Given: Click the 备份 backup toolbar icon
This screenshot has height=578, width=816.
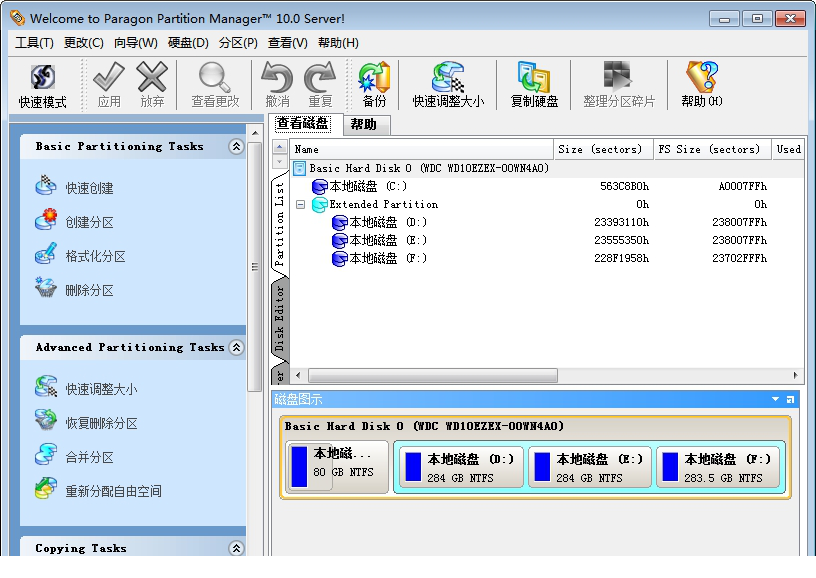Looking at the screenshot, I should (374, 85).
